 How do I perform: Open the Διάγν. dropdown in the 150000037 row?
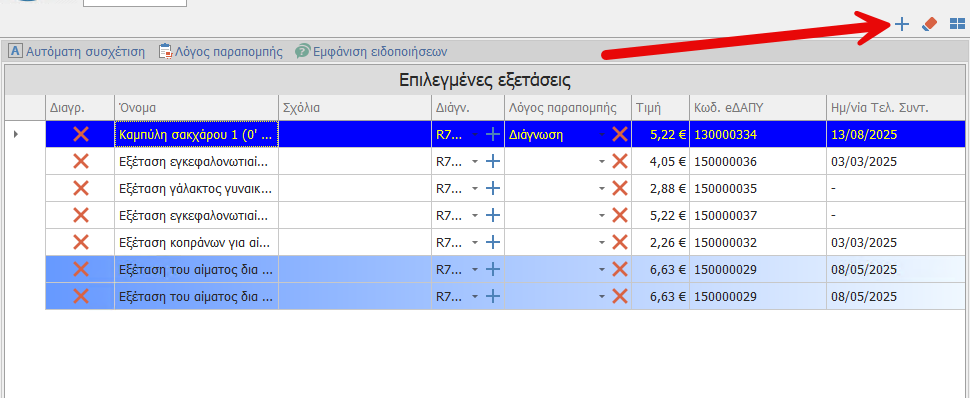474,216
